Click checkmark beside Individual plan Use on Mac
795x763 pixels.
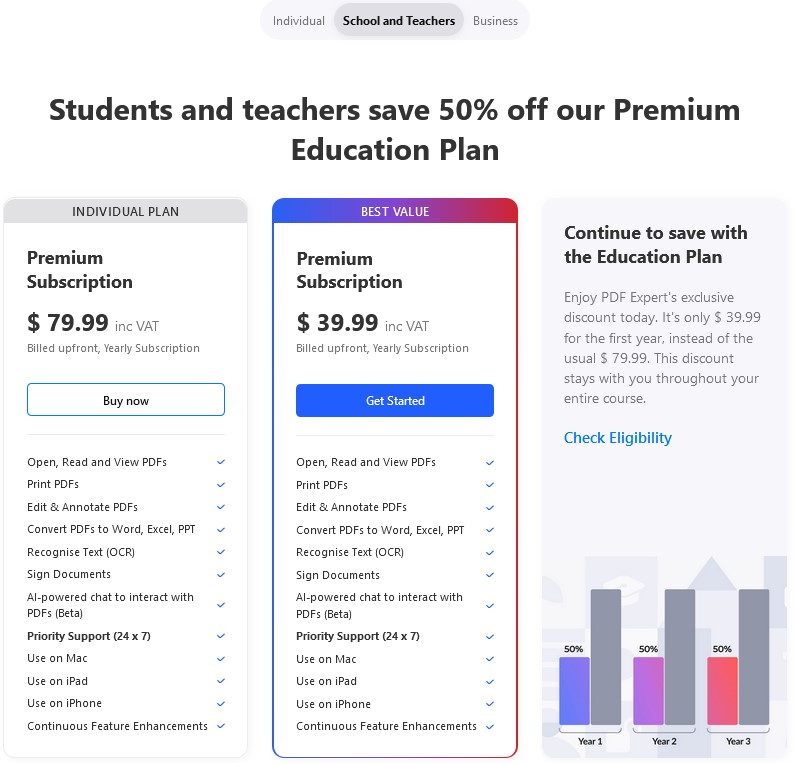pyautogui.click(x=221, y=659)
